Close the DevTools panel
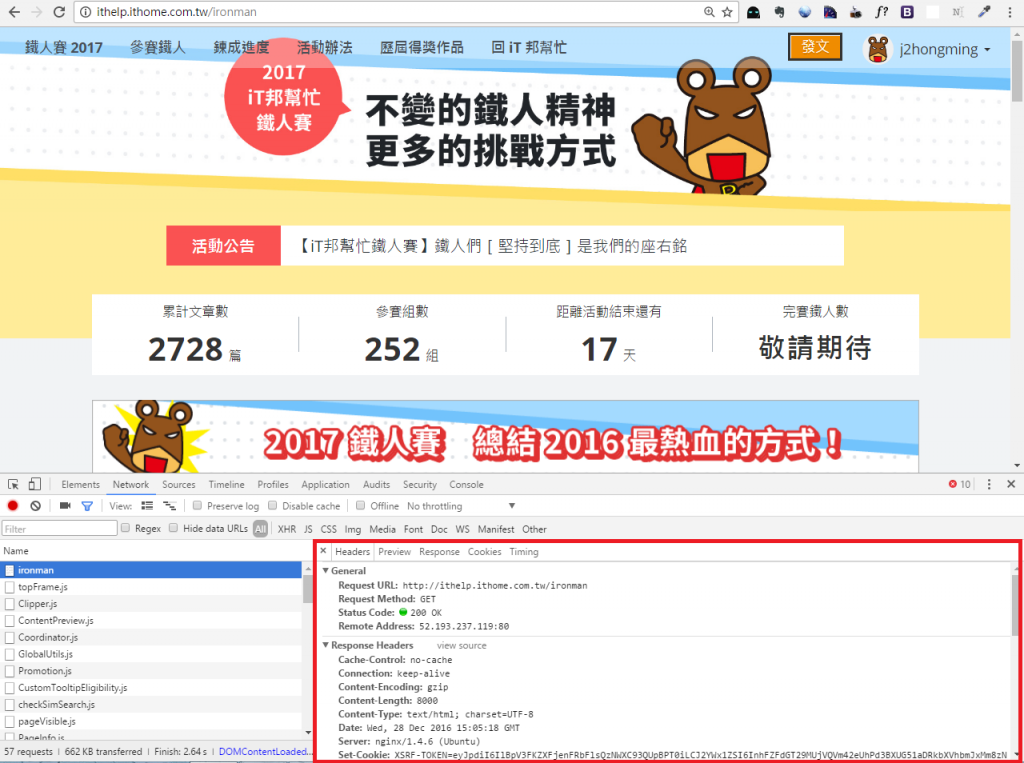The width and height of the screenshot is (1024, 763). 1011,484
